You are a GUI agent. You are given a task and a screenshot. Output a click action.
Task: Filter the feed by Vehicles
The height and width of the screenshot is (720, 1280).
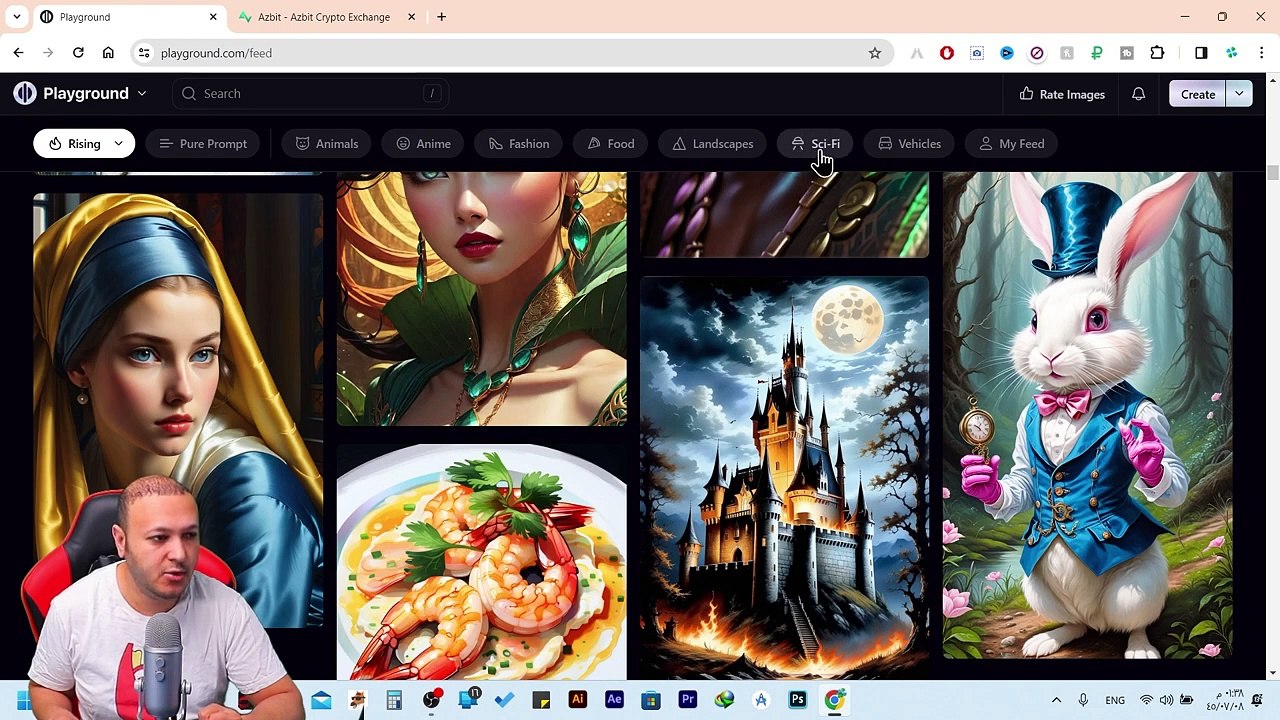tap(910, 144)
